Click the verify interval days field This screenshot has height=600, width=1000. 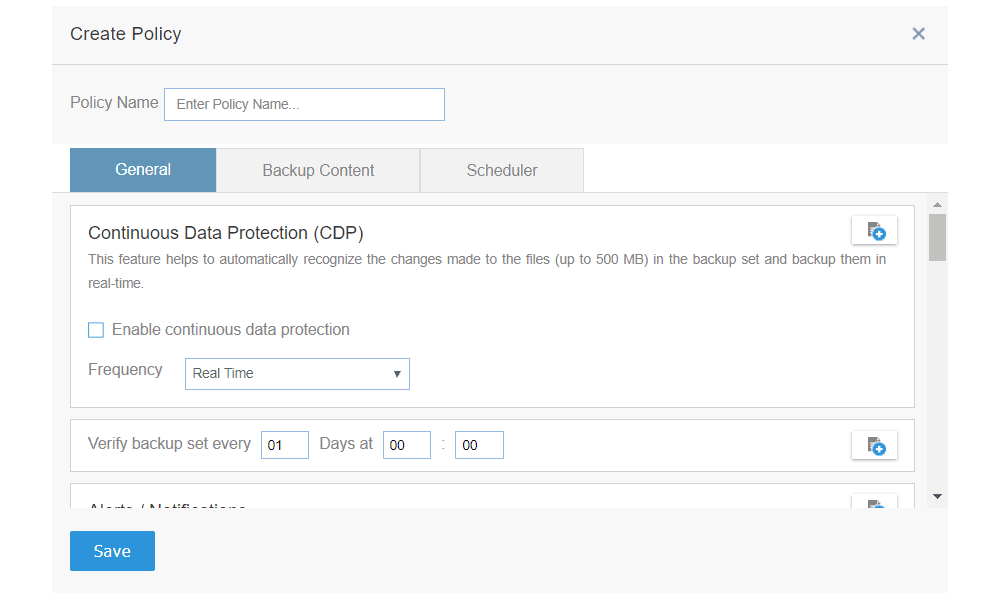284,445
